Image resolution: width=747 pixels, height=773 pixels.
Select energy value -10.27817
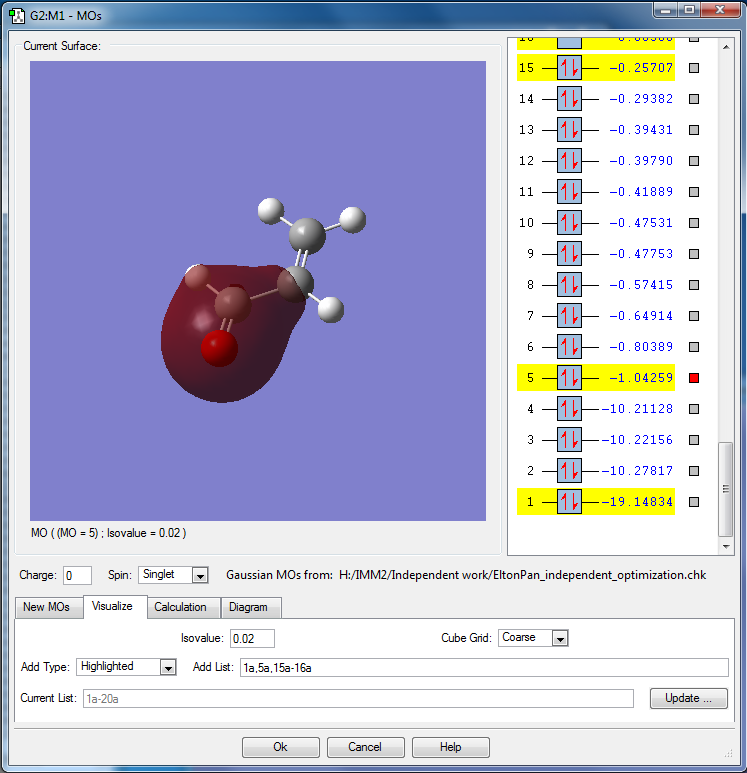click(637, 471)
